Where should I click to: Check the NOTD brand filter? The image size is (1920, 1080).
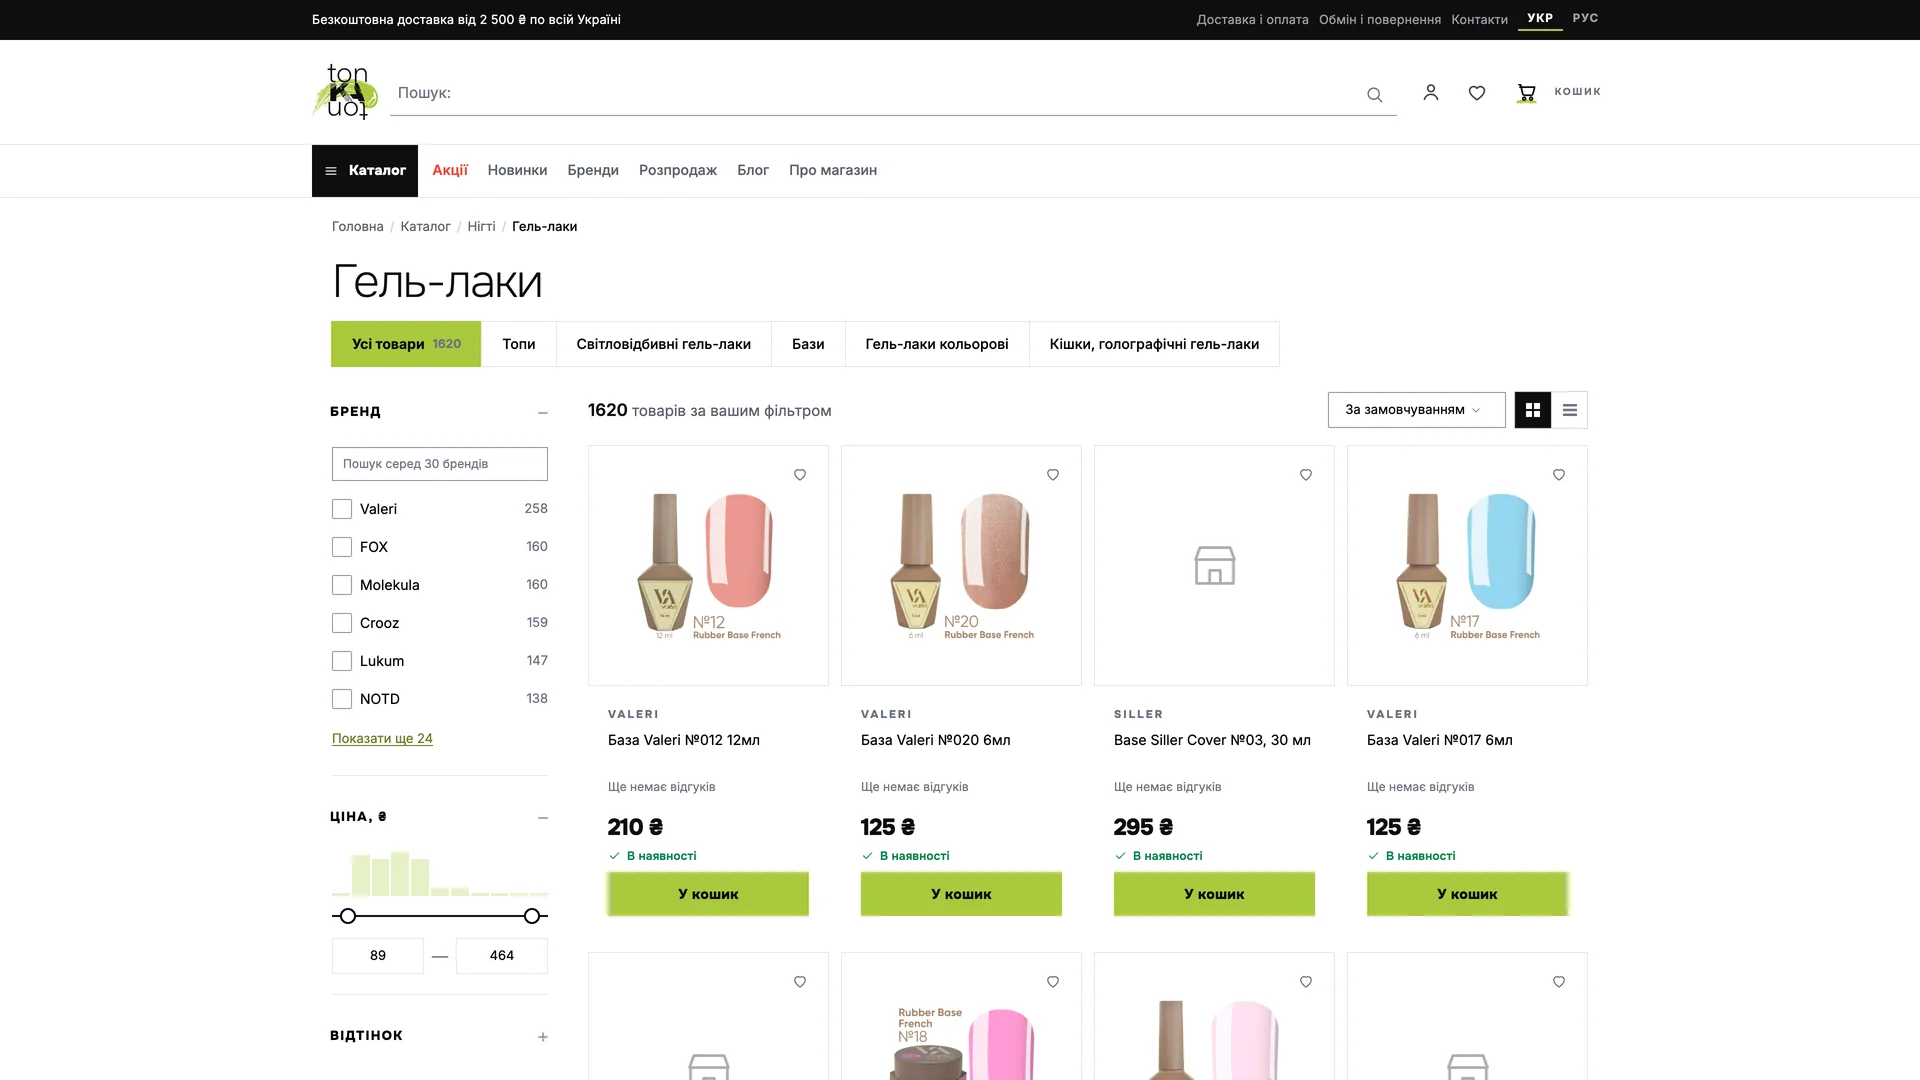[x=342, y=699]
